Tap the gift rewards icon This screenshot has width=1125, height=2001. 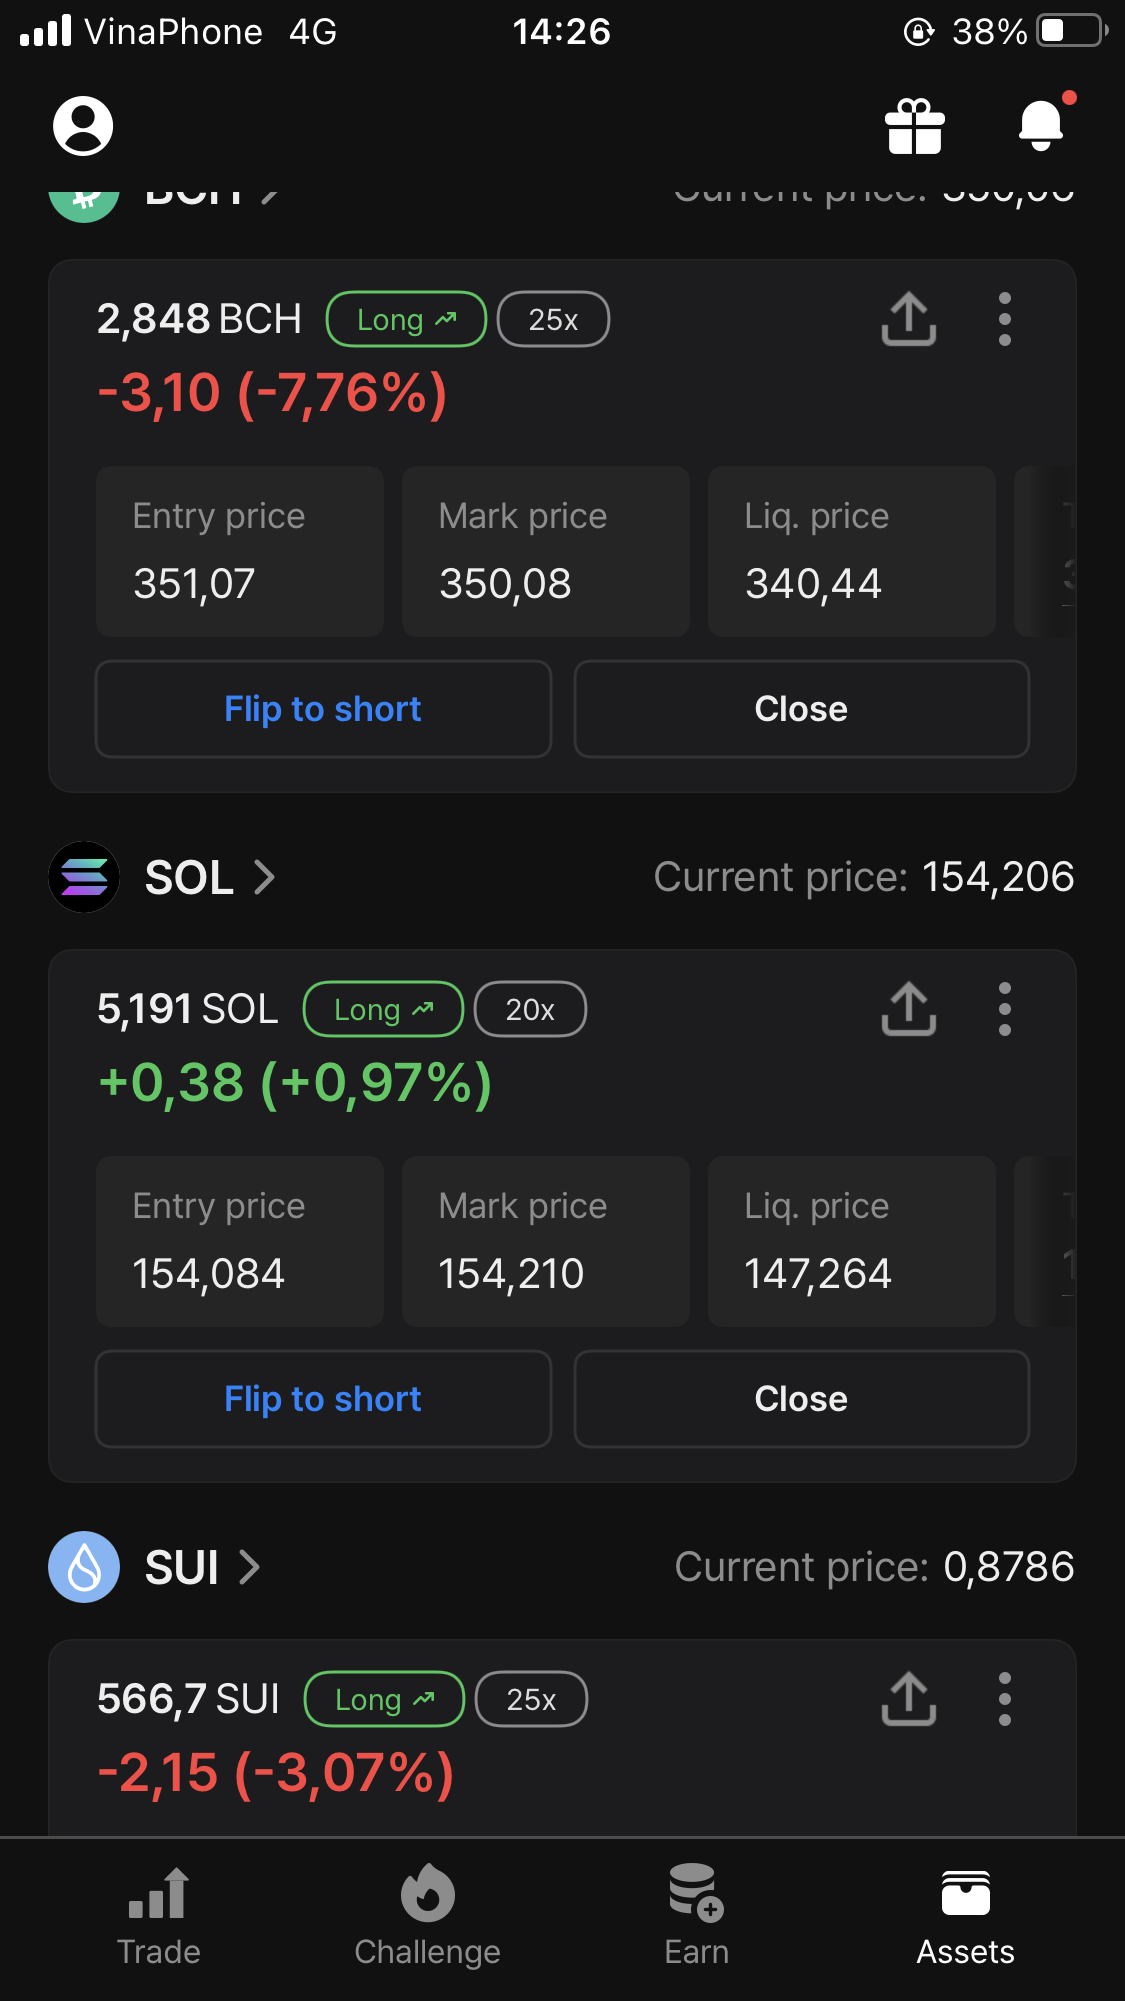pyautogui.click(x=914, y=126)
